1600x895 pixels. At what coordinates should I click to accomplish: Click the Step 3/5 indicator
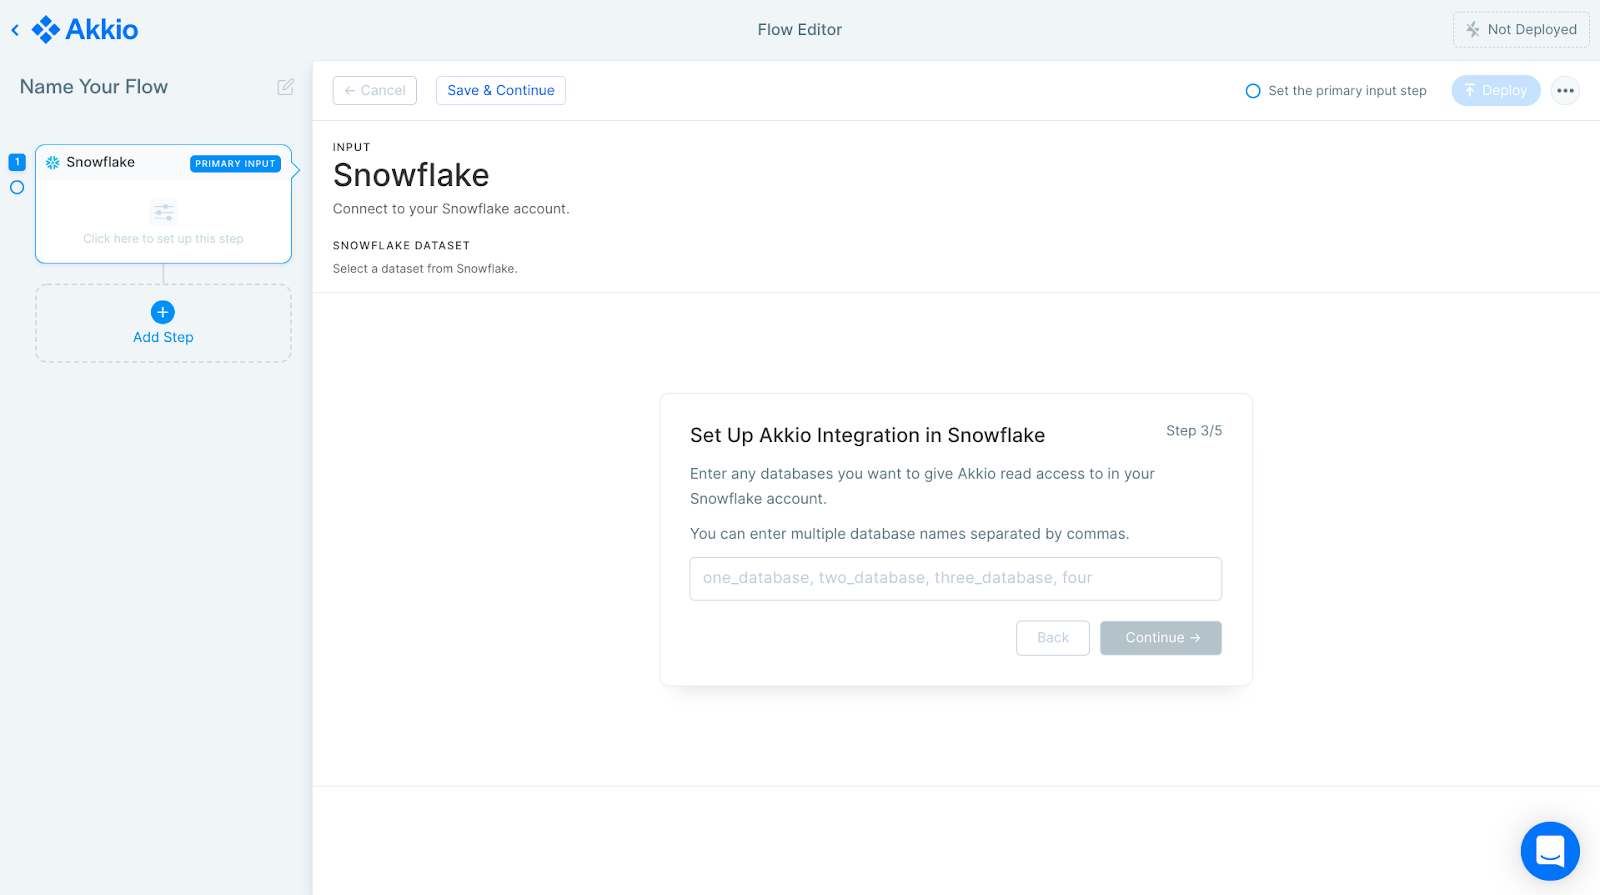(x=1194, y=431)
